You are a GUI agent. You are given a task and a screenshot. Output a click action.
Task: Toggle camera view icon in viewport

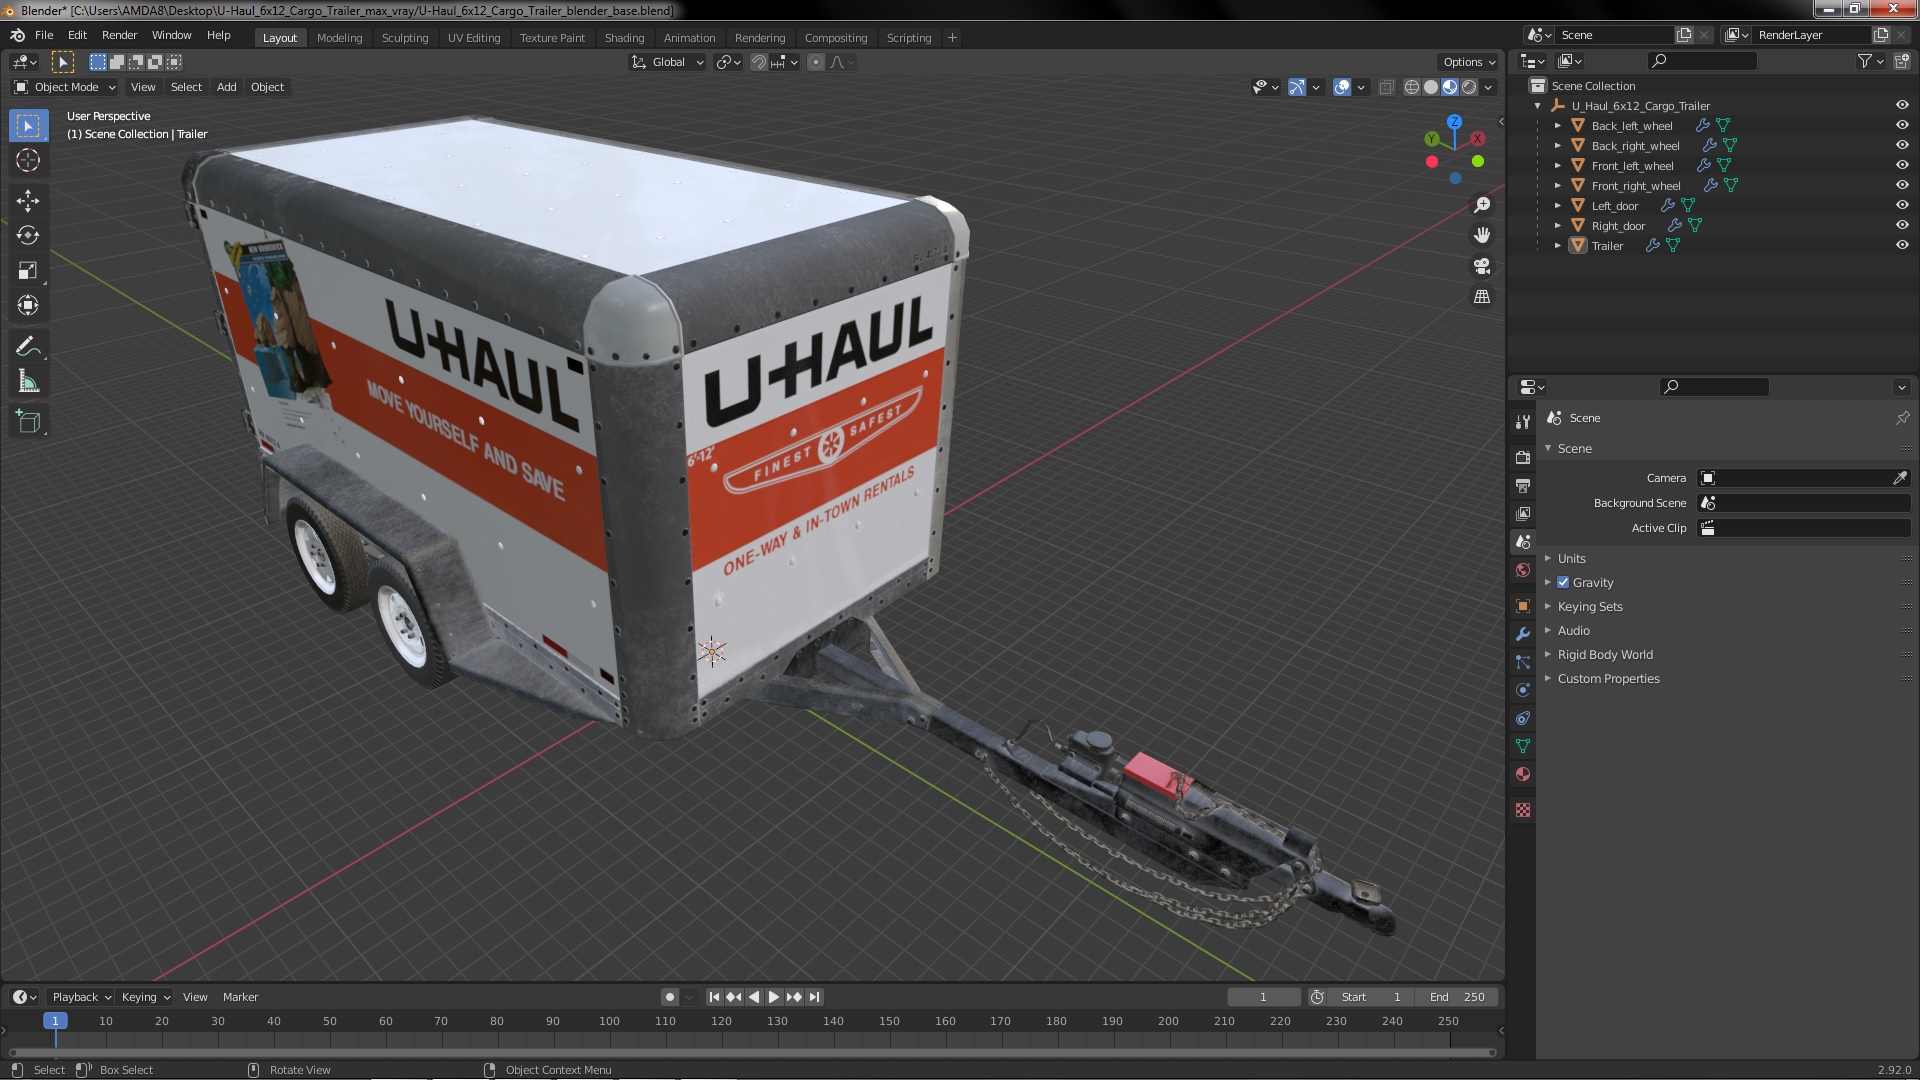(x=1482, y=266)
